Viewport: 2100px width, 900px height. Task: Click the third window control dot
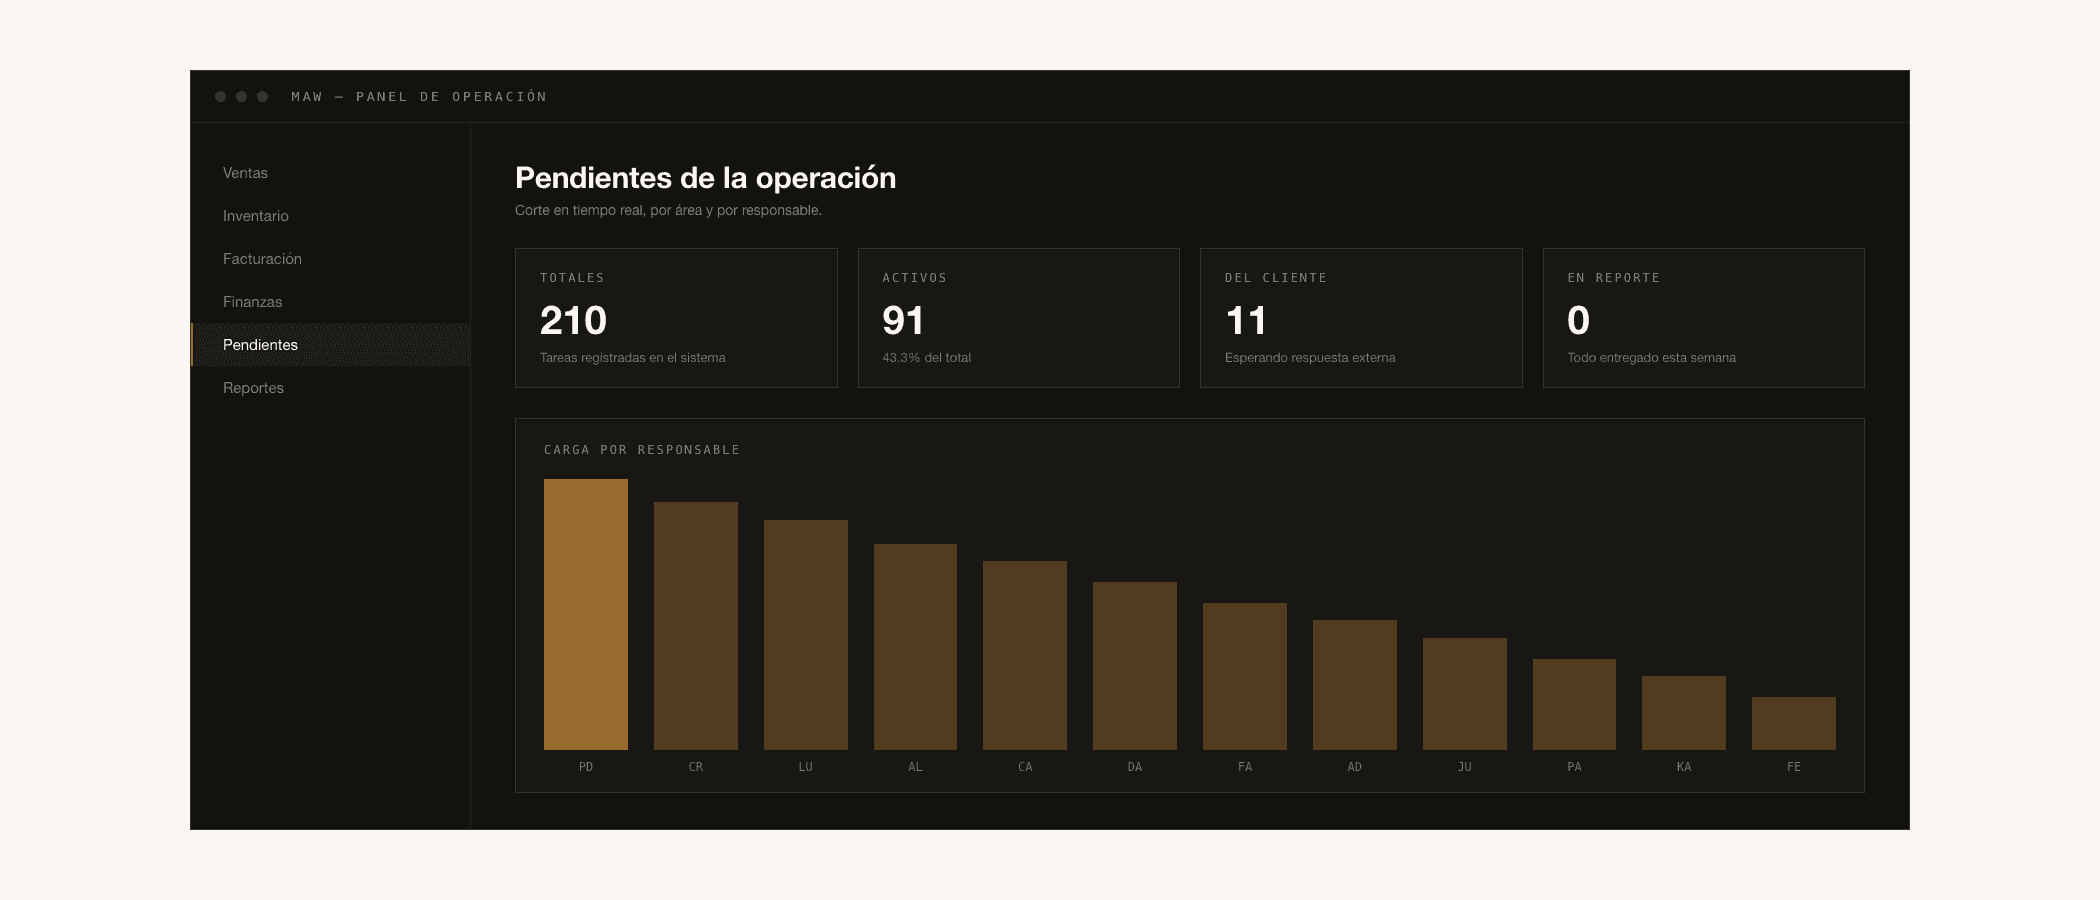[262, 97]
